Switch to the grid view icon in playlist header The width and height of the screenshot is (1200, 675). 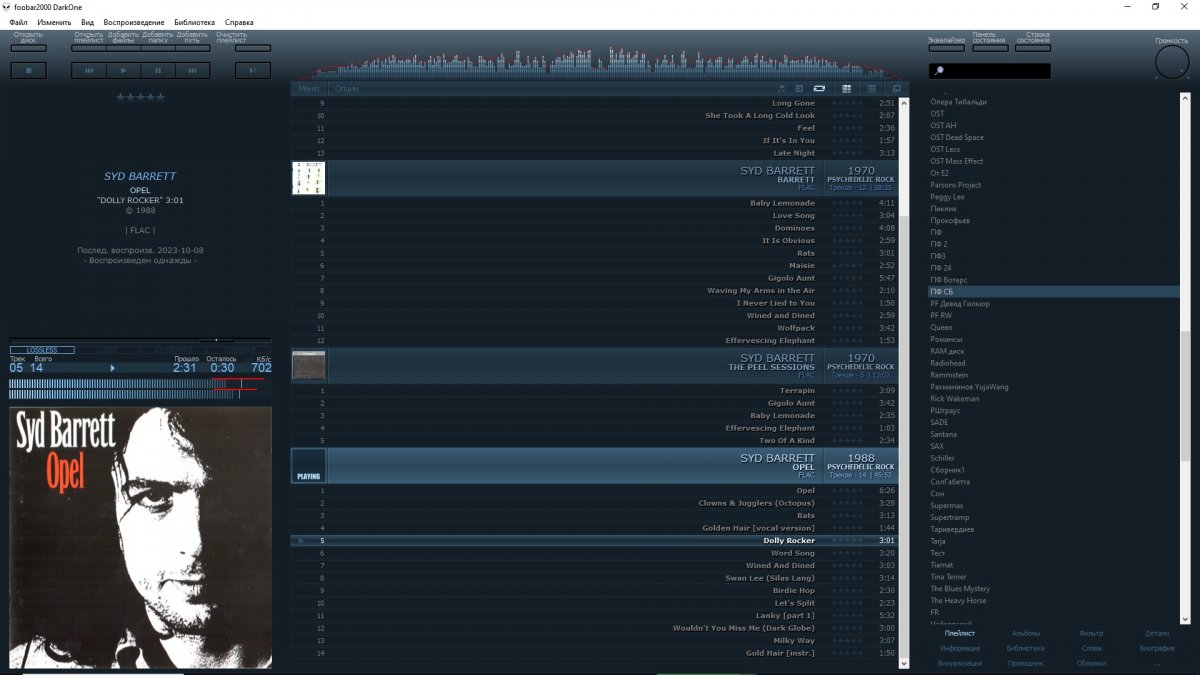pos(847,88)
